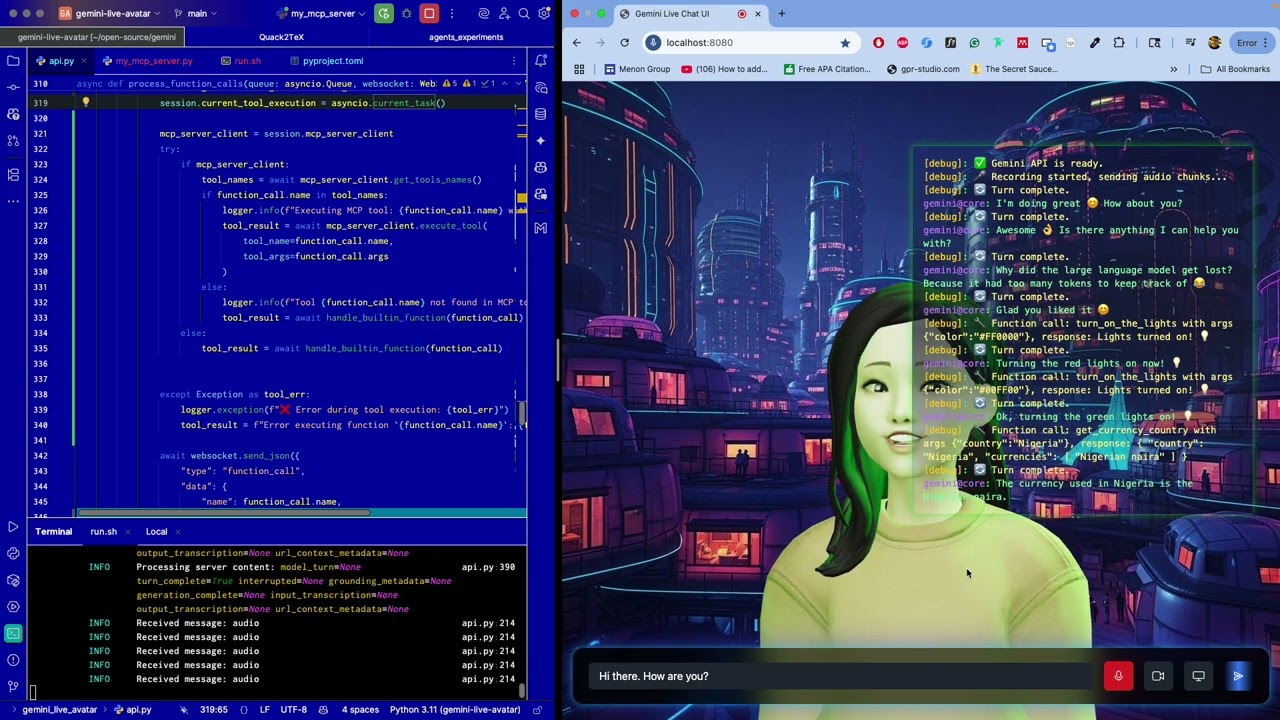Screen dimensions: 1280x720
Task: Open the Project tool window folder icon
Action: [x=13, y=61]
